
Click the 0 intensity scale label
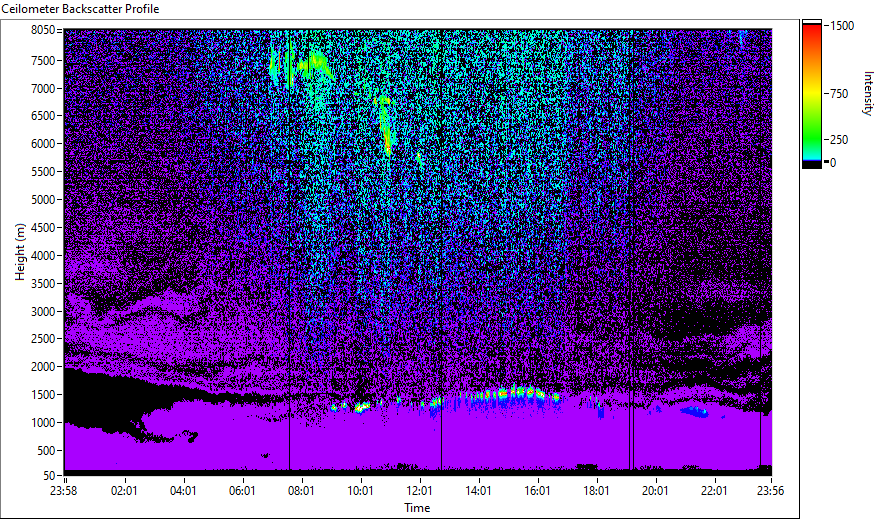click(833, 163)
